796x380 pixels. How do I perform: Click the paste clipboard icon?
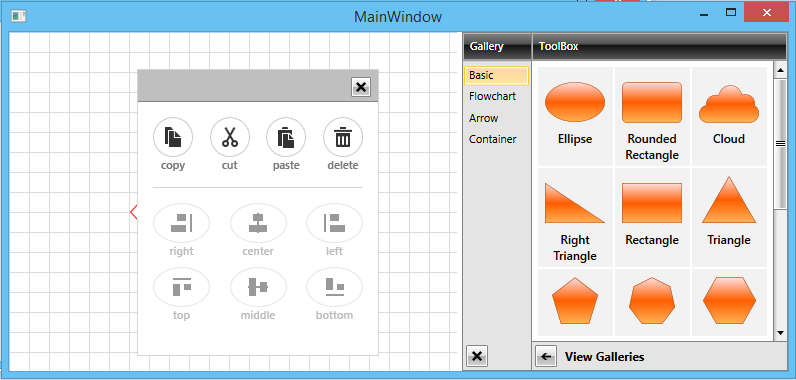click(286, 137)
